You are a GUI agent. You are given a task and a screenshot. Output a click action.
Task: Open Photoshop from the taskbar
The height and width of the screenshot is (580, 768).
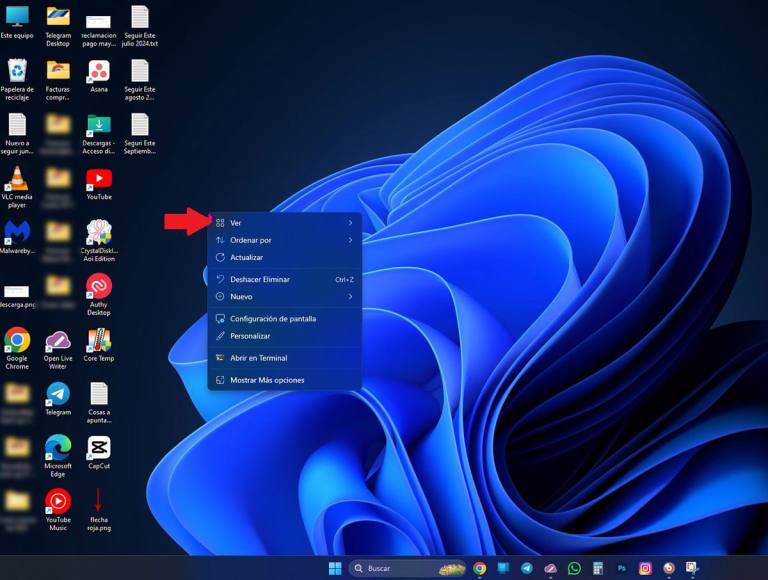621,568
